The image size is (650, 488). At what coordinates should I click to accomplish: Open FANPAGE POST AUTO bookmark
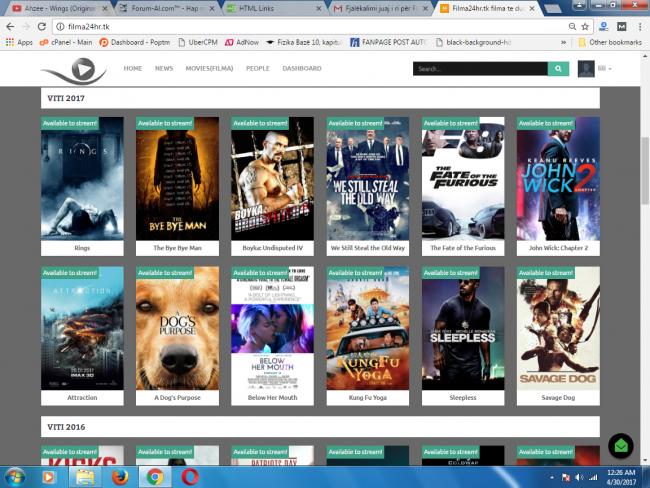coord(388,42)
